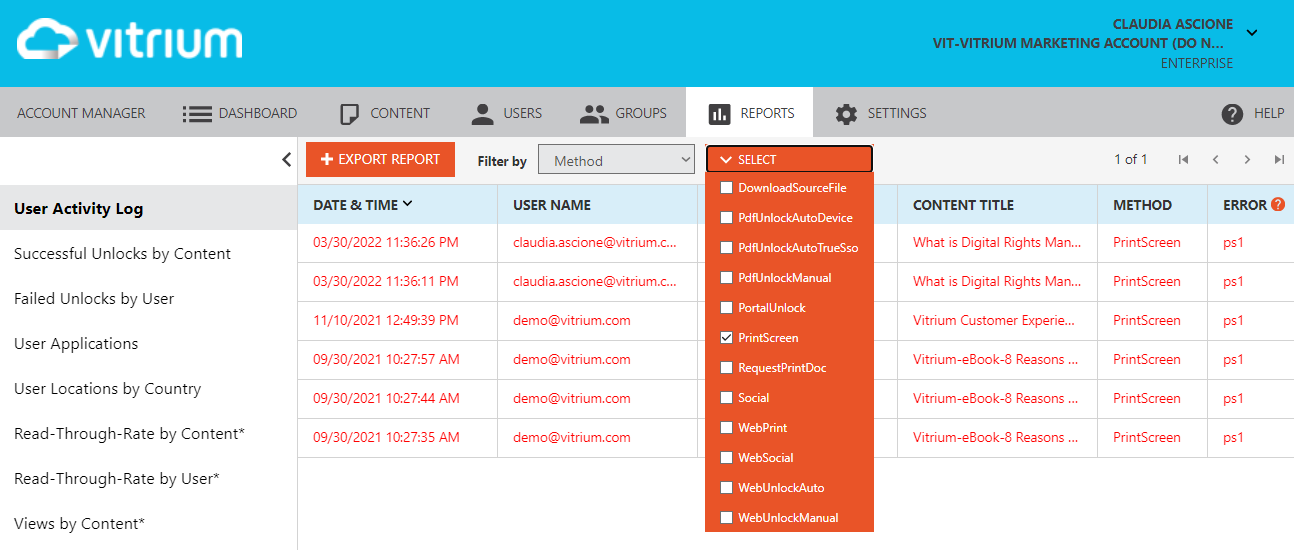This screenshot has height=550, width=1294.
Task: Open the Groups tab
Action: 623,113
